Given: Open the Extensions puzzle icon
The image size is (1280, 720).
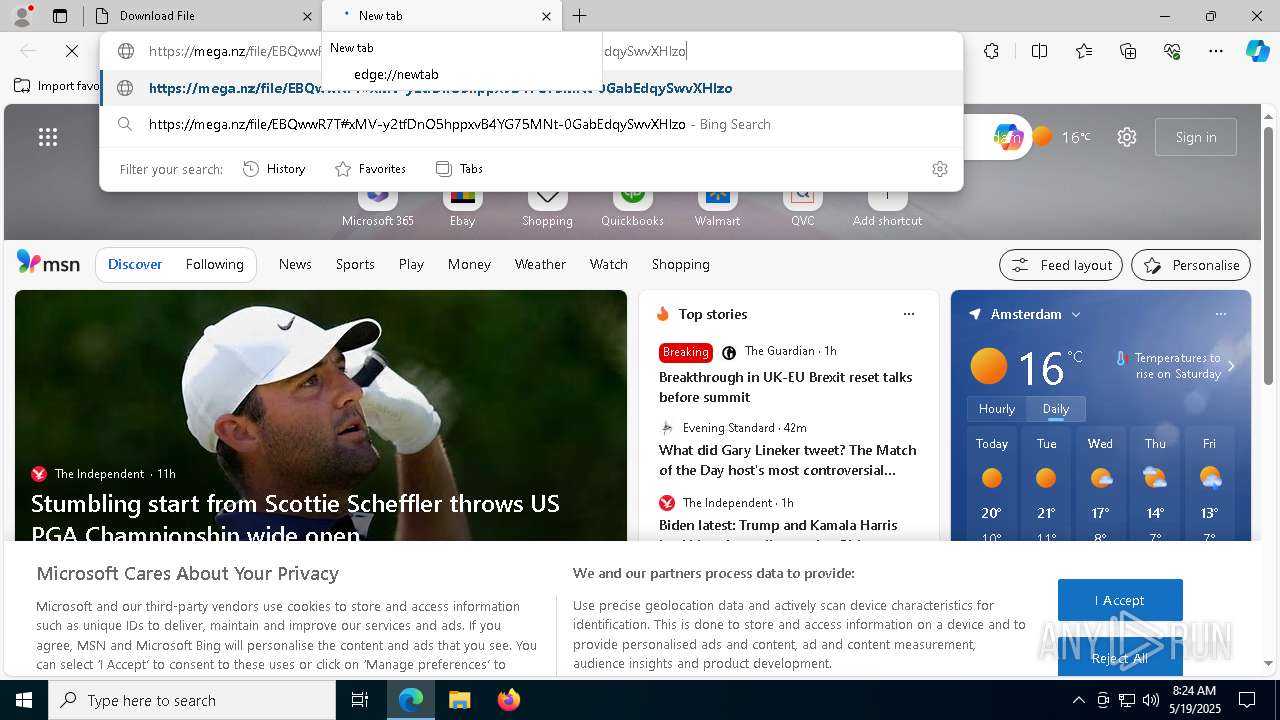Looking at the screenshot, I should 991,51.
